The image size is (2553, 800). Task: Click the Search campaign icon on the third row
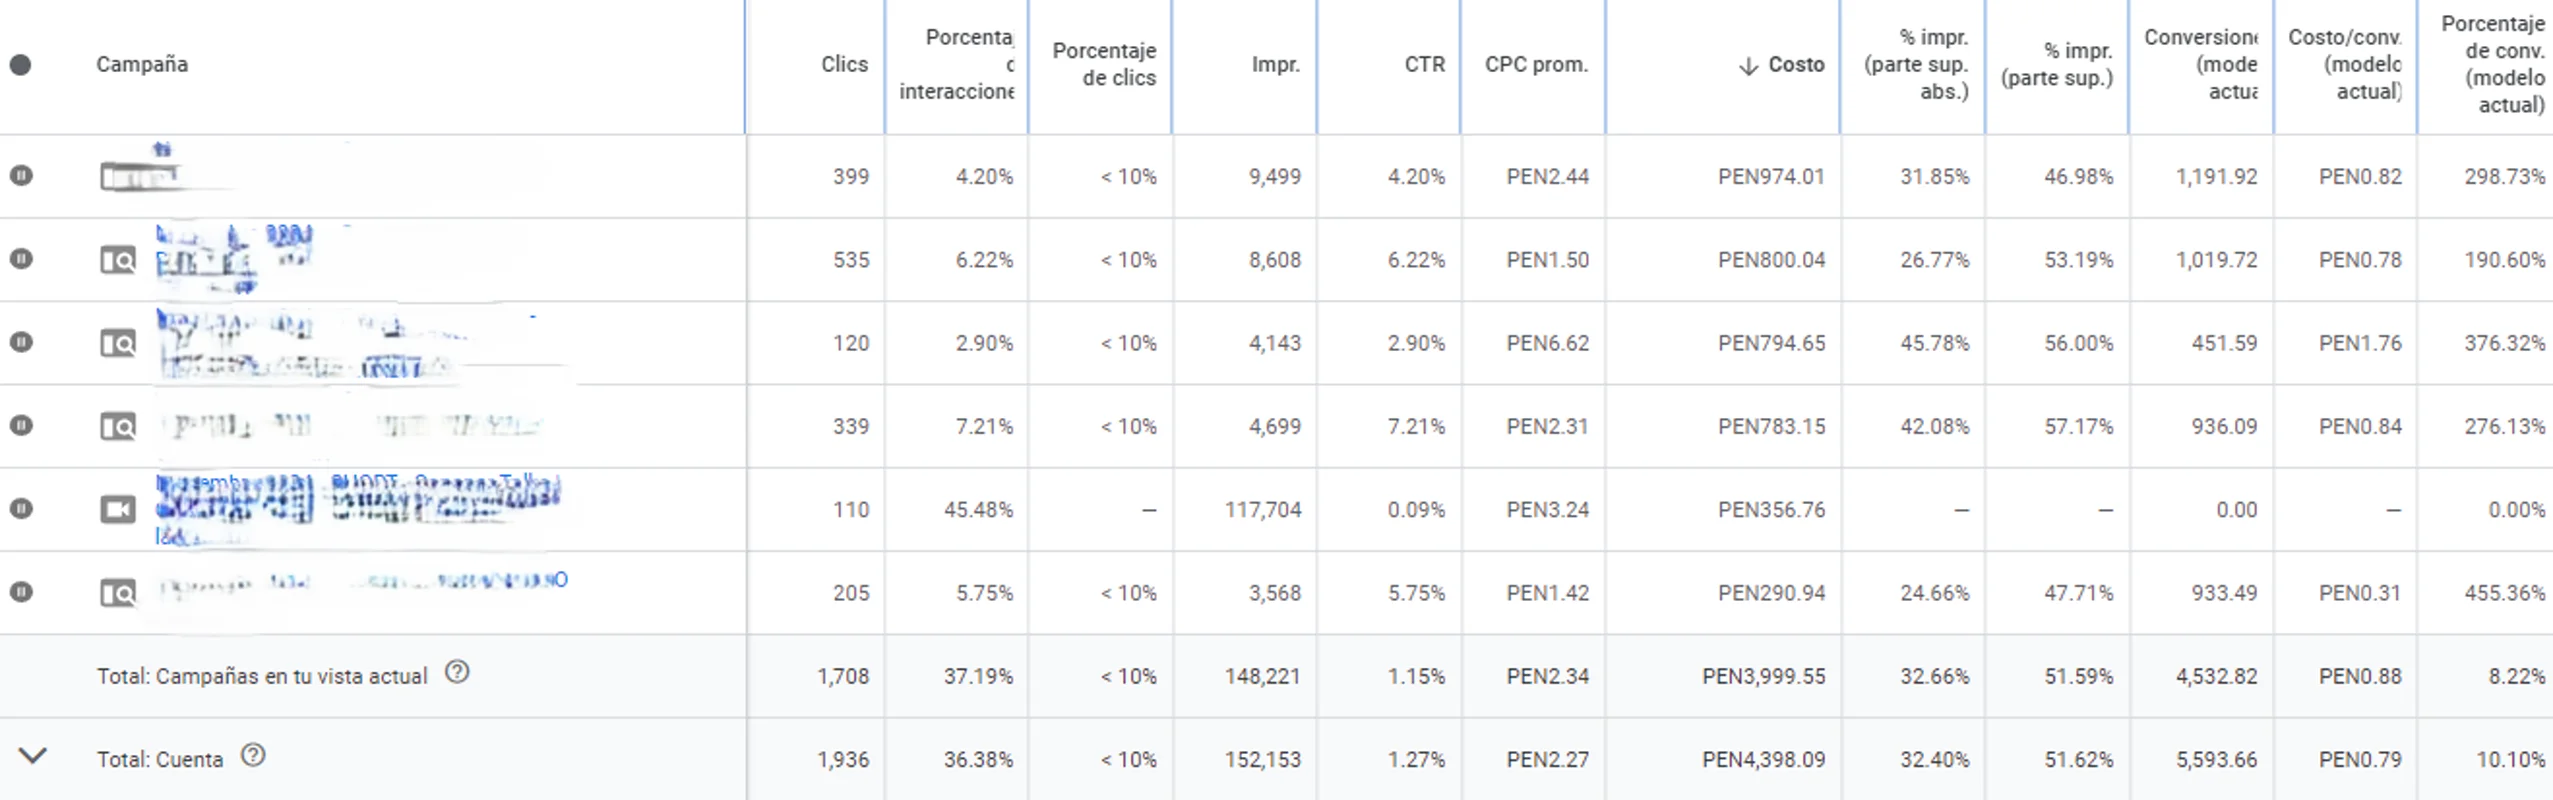tap(117, 342)
